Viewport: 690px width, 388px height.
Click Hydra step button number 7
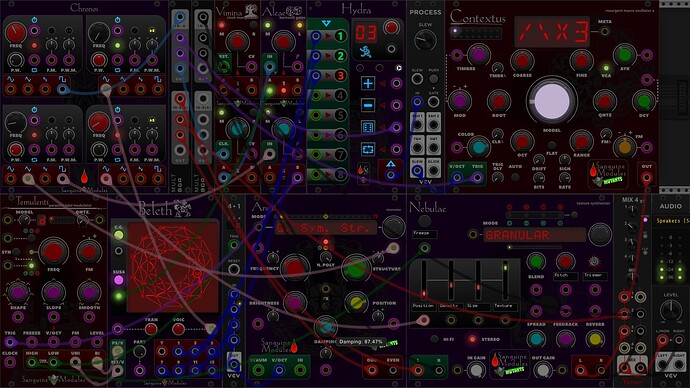click(340, 155)
